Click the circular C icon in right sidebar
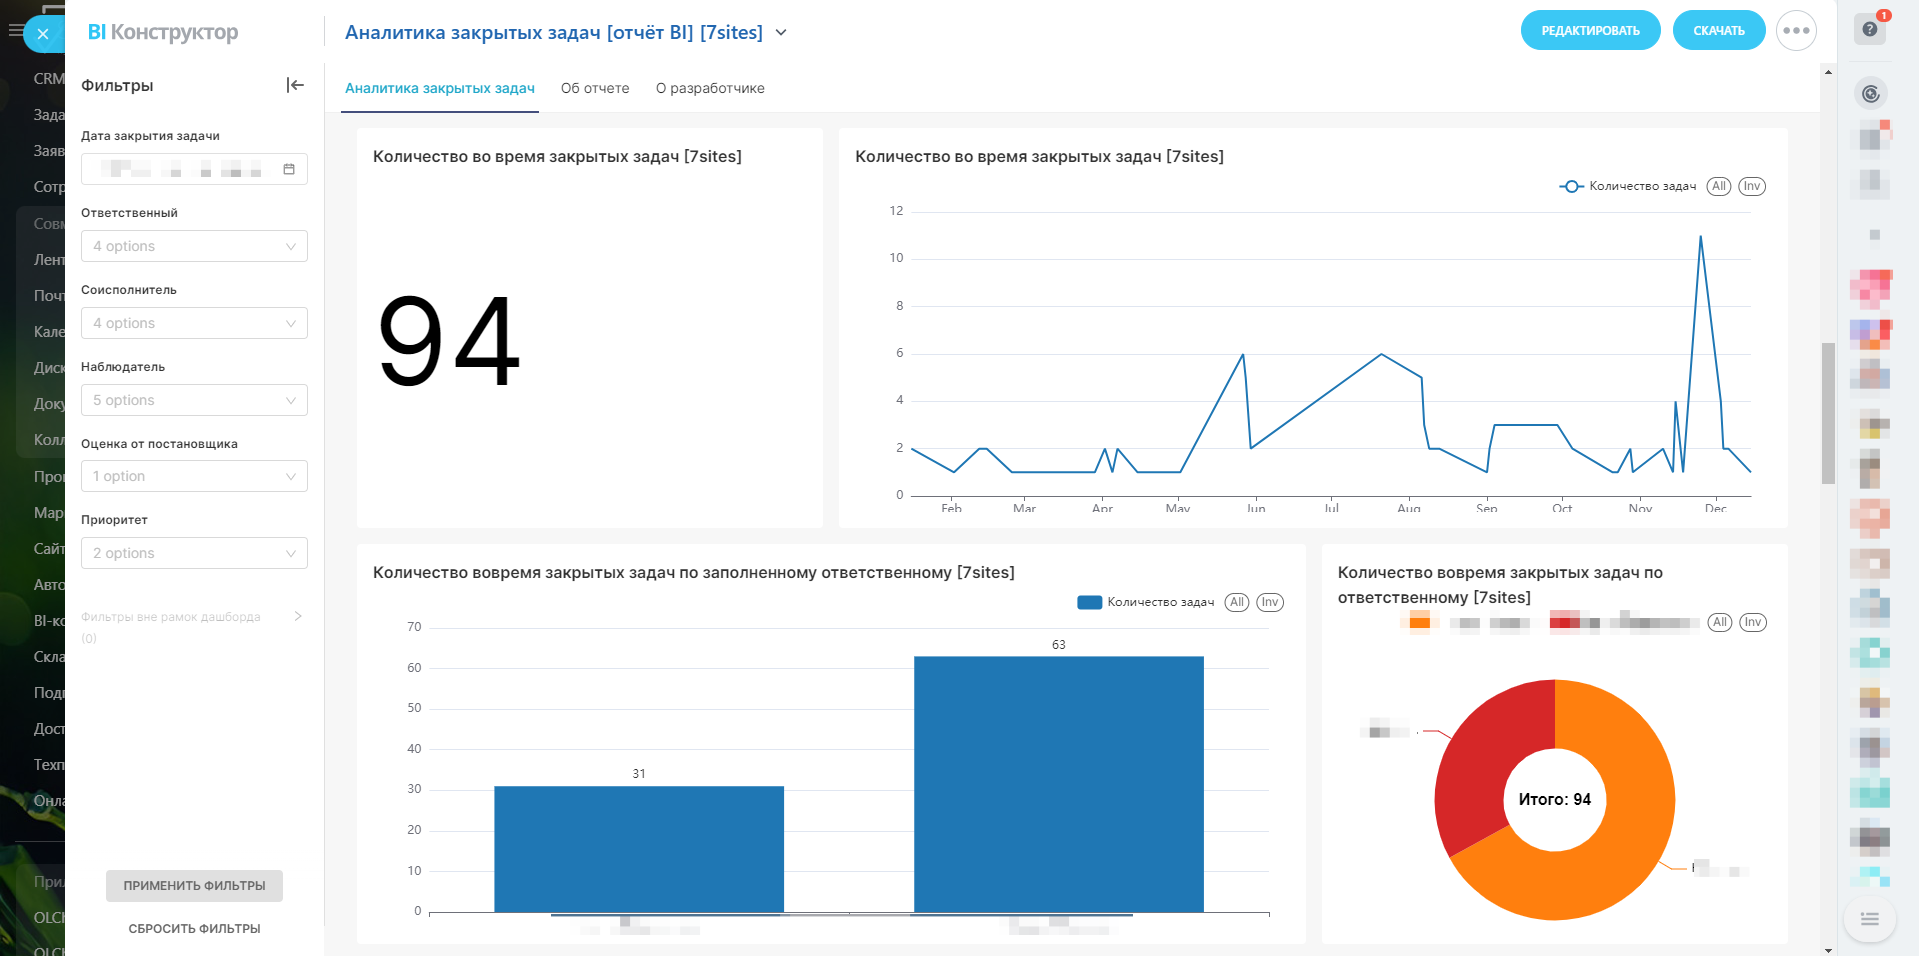This screenshot has height=956, width=1919. [1870, 94]
